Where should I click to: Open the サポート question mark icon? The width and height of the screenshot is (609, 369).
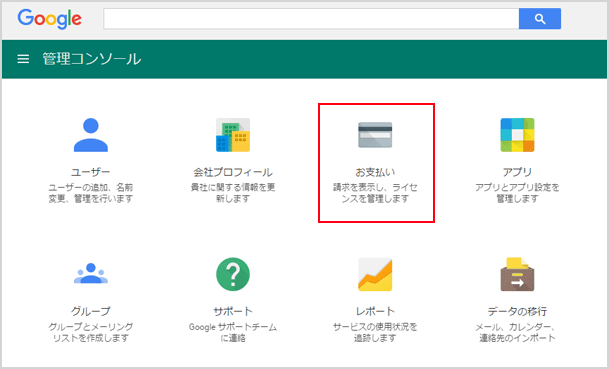point(233,274)
